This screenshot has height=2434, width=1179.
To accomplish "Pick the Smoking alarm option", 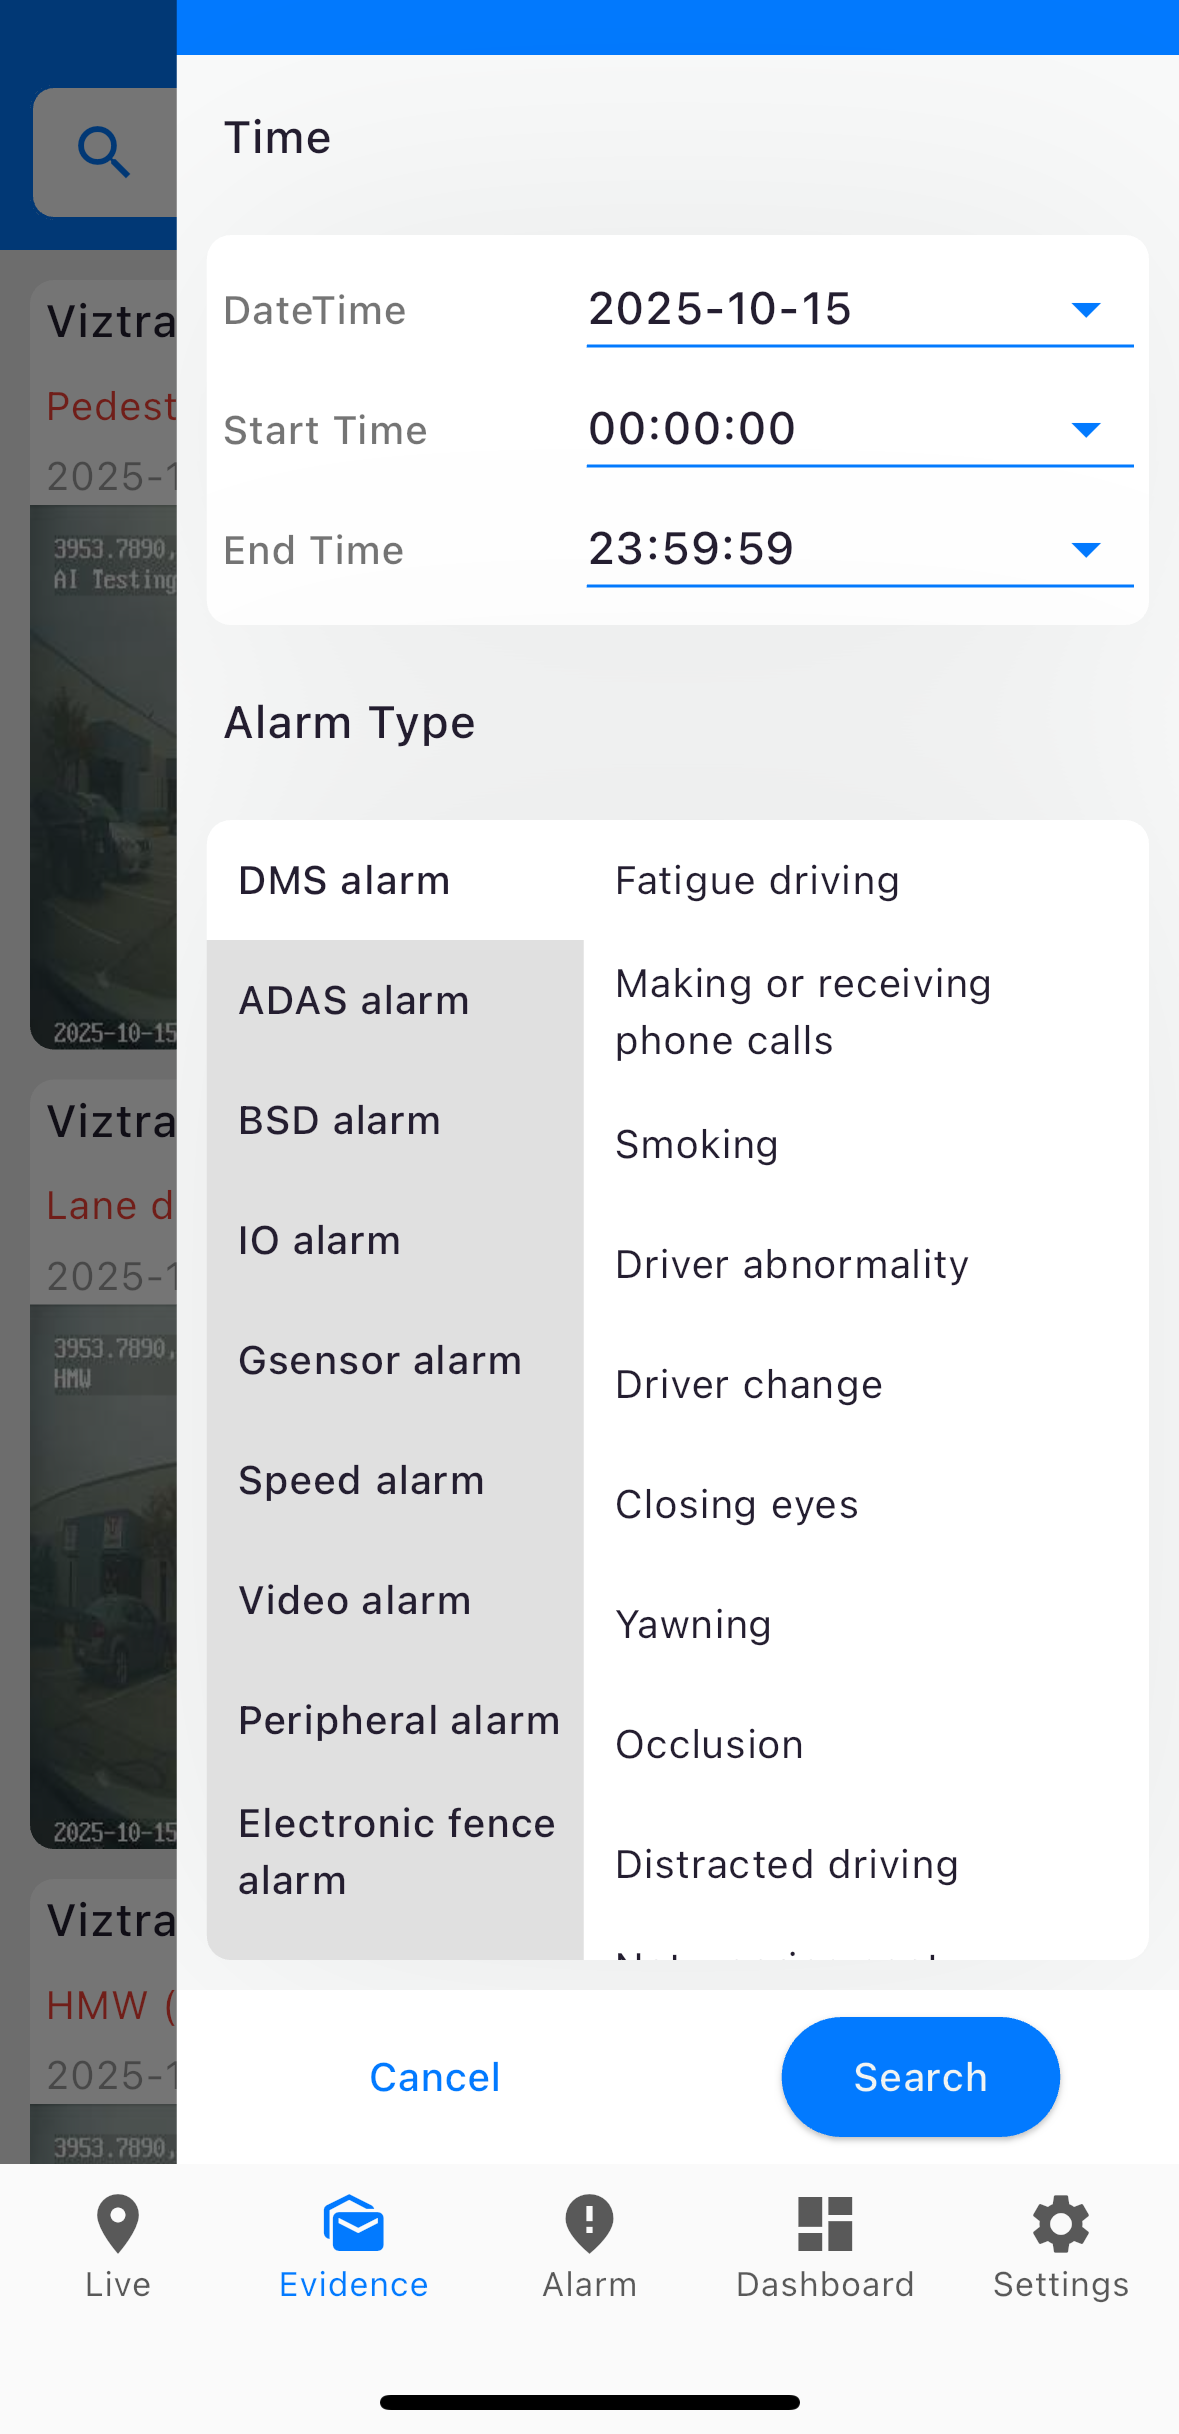I will (x=697, y=1145).
